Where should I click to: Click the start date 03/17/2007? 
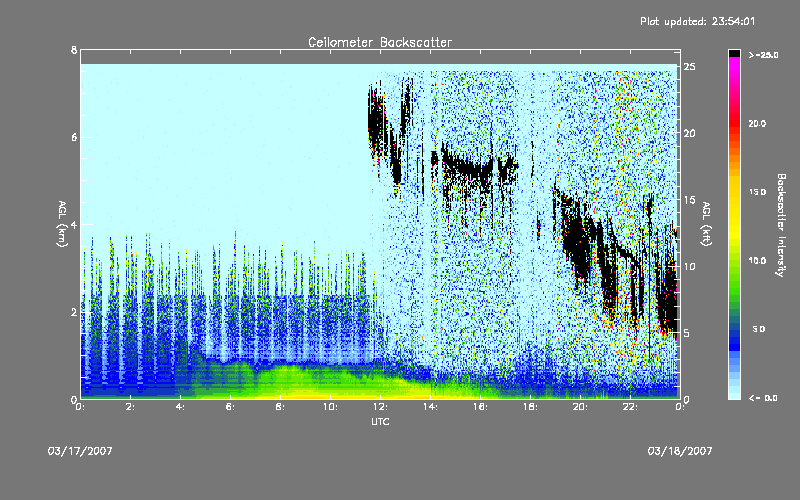click(80, 451)
